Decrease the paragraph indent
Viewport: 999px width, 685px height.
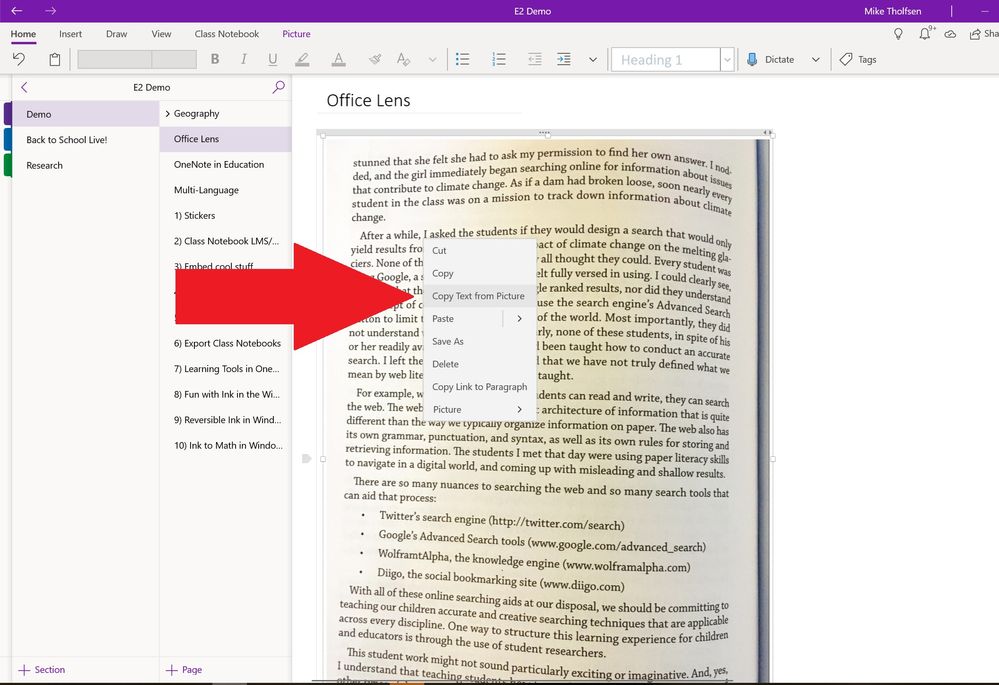pos(535,59)
